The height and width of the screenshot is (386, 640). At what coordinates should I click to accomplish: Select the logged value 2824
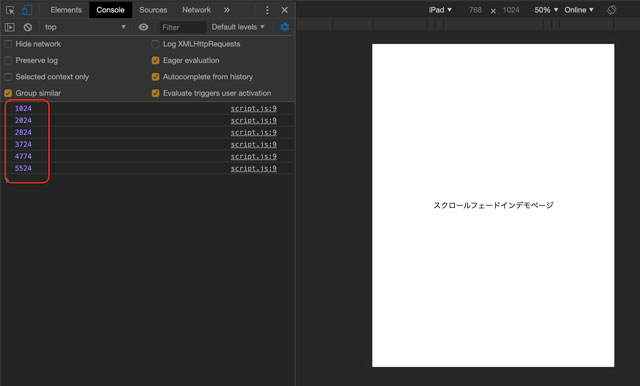pos(23,133)
